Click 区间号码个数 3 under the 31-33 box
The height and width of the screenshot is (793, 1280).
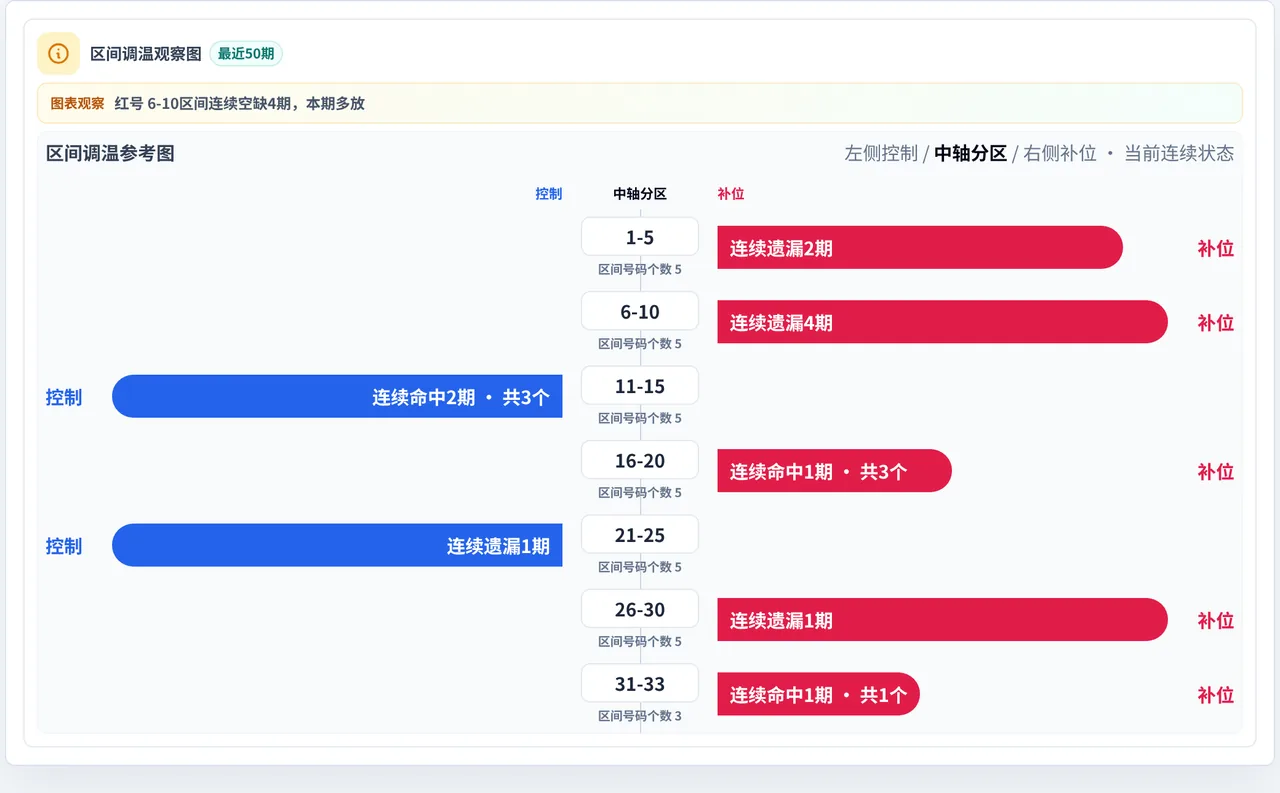[640, 716]
